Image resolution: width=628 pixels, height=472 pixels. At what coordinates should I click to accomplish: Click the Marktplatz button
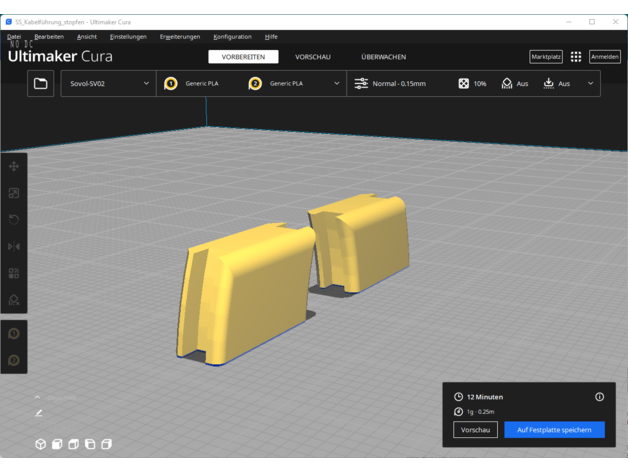pyautogui.click(x=546, y=57)
